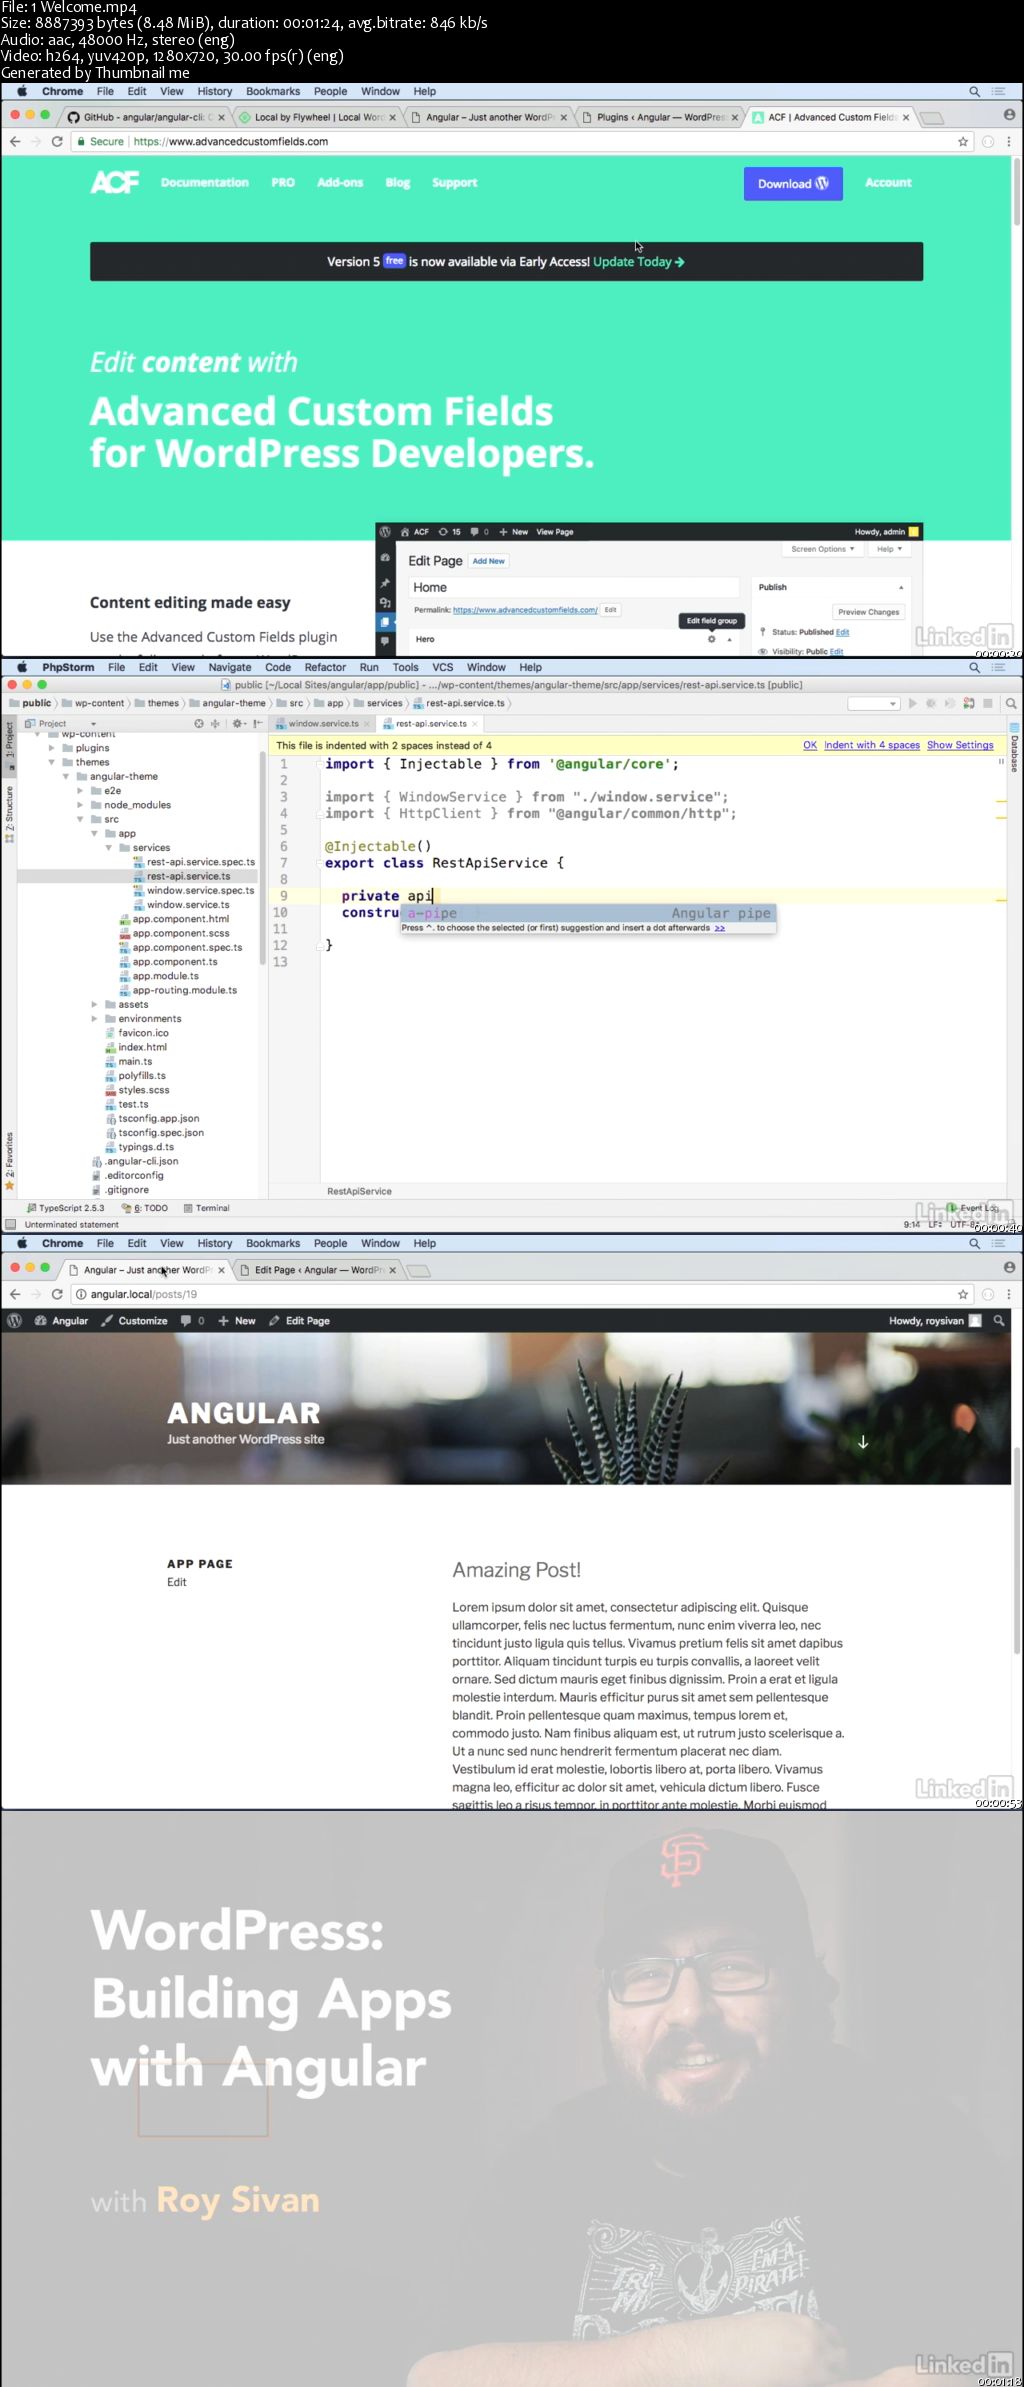Click the Project tool window settings gear
This screenshot has width=1024, height=2387.
tap(238, 723)
